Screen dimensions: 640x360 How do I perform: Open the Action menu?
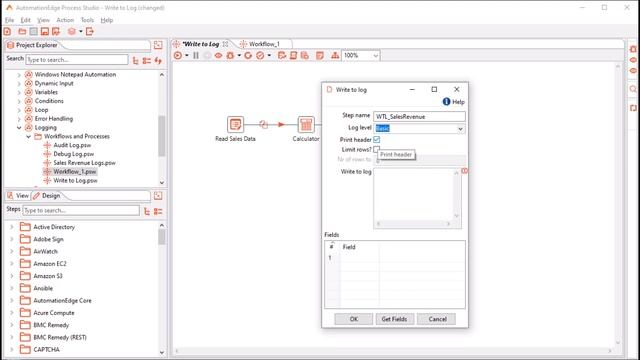(65, 20)
